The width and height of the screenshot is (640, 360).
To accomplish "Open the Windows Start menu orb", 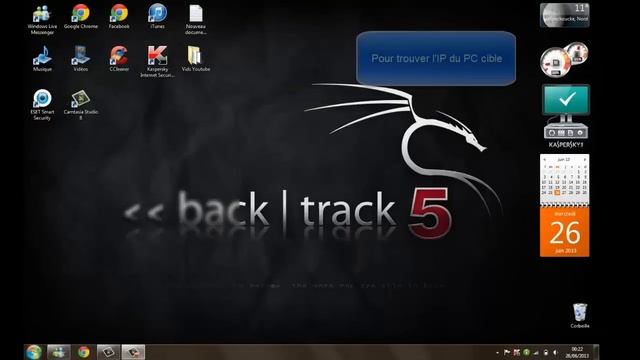I will coord(34,352).
